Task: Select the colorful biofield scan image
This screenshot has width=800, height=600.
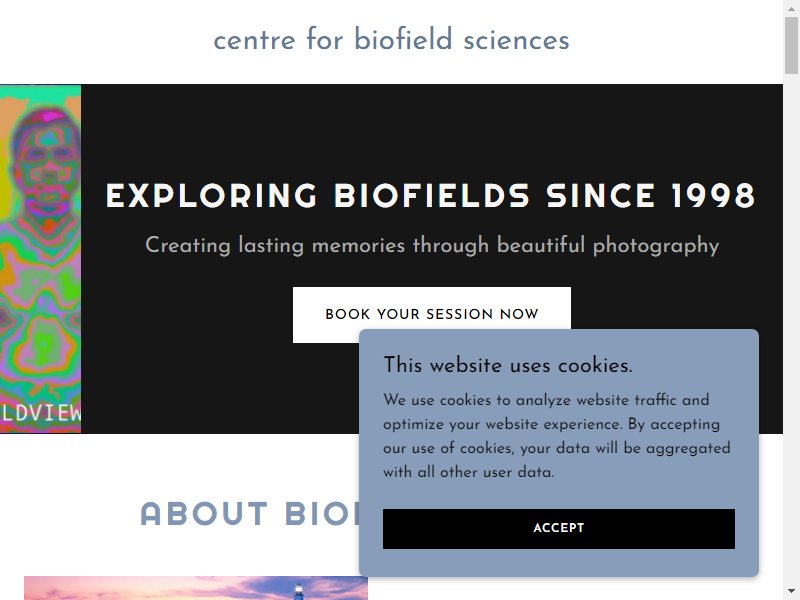Action: 40,259
